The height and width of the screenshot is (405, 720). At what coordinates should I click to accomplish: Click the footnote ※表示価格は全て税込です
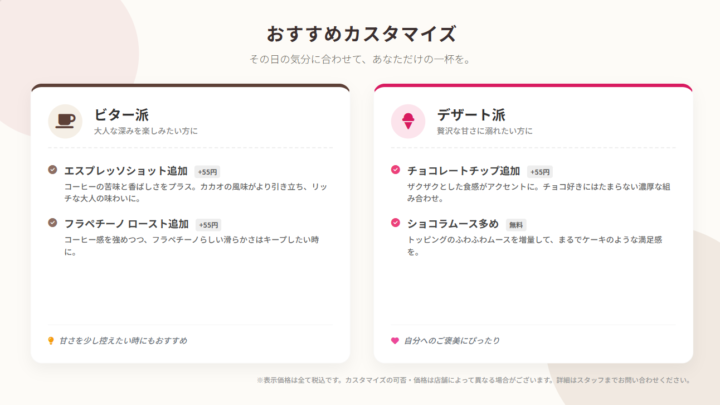(473, 380)
